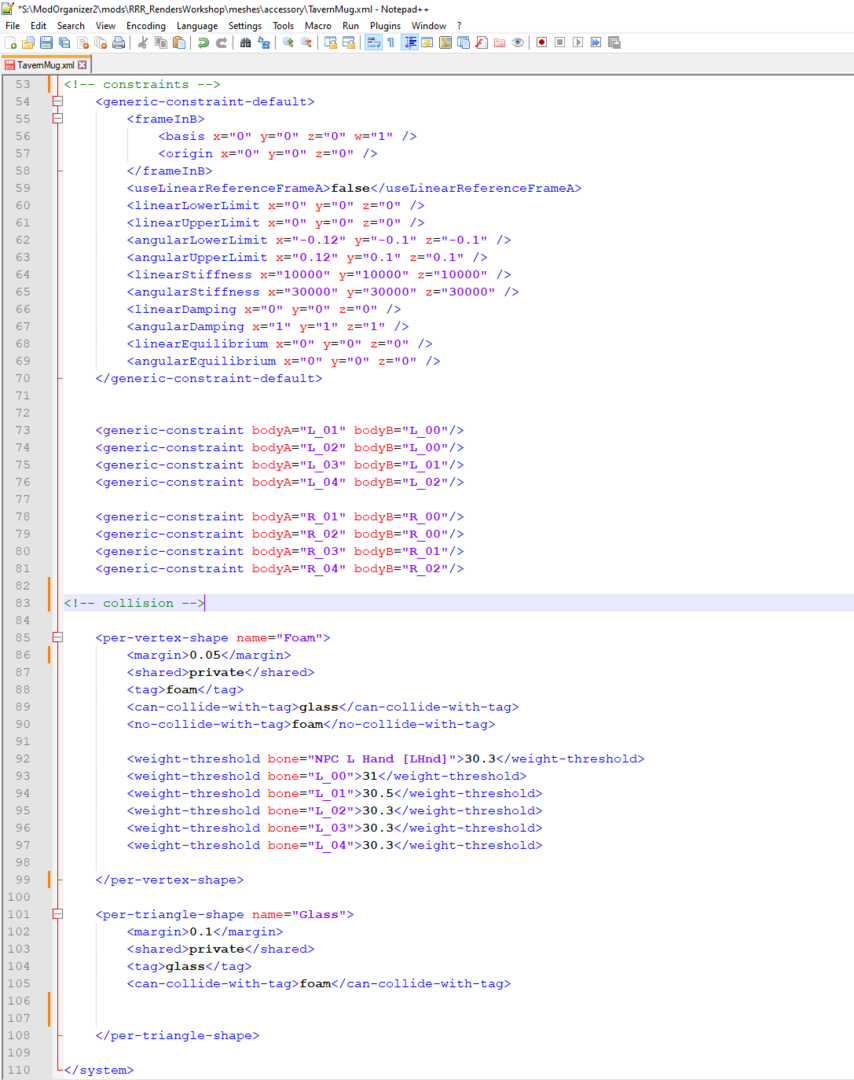Screen dimensions: 854x1080
Task: Click the Undo green arrow icon
Action: click(203, 43)
